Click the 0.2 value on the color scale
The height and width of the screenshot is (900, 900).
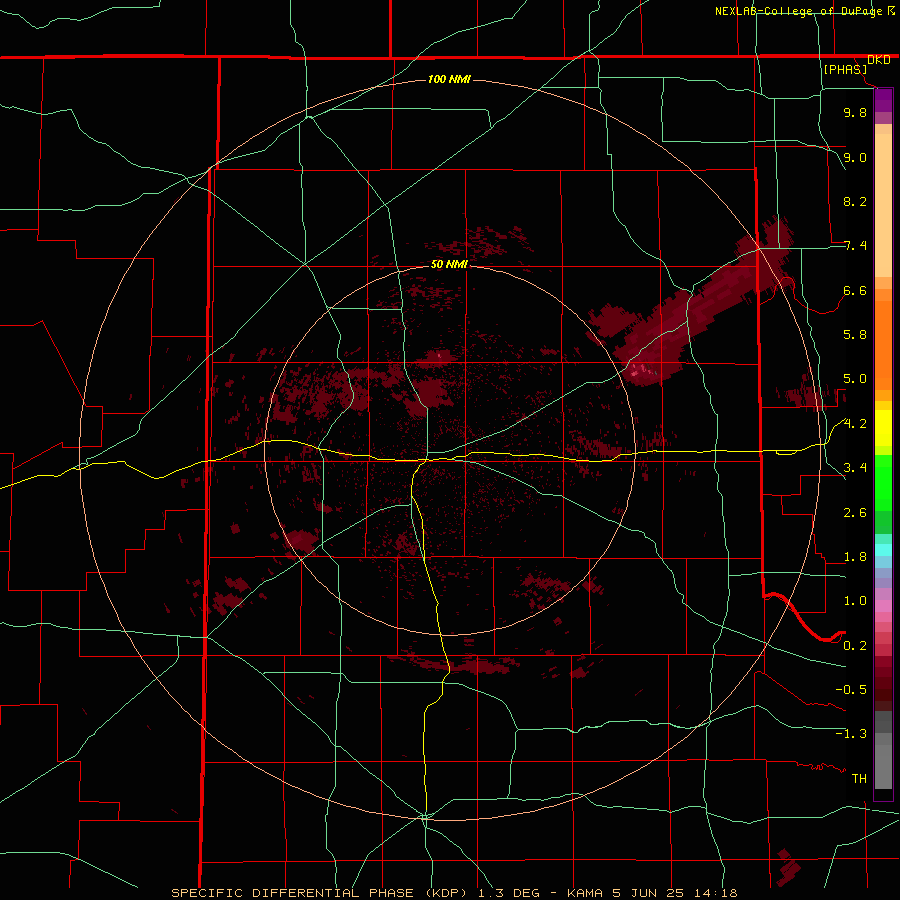(x=855, y=646)
